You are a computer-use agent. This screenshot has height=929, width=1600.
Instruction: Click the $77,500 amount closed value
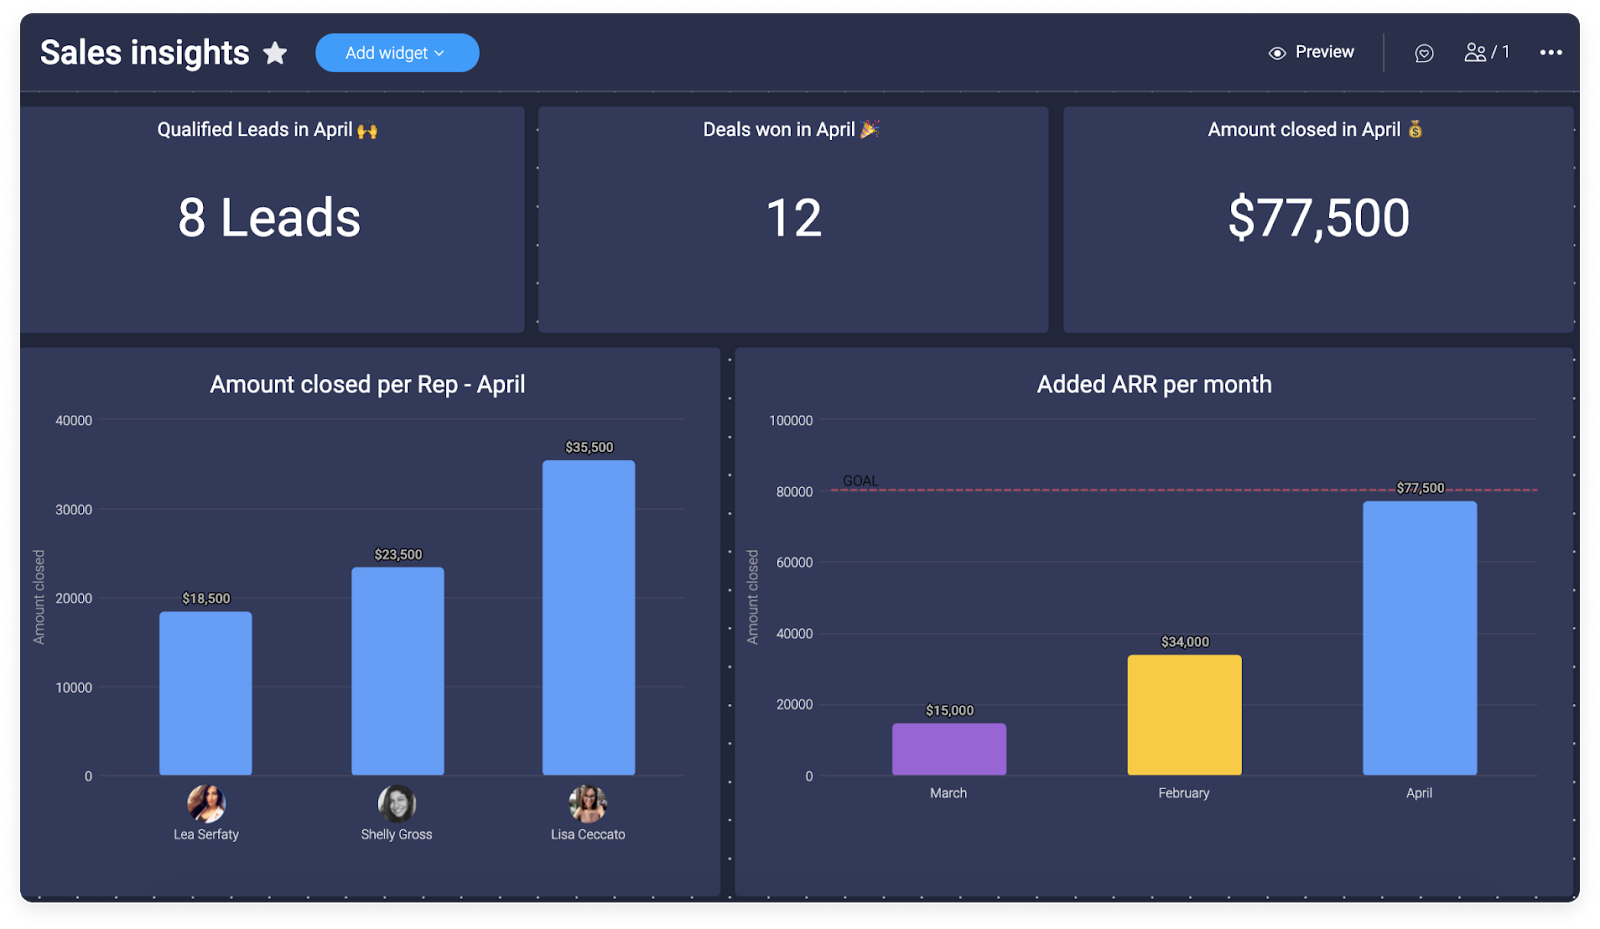pyautogui.click(x=1317, y=218)
